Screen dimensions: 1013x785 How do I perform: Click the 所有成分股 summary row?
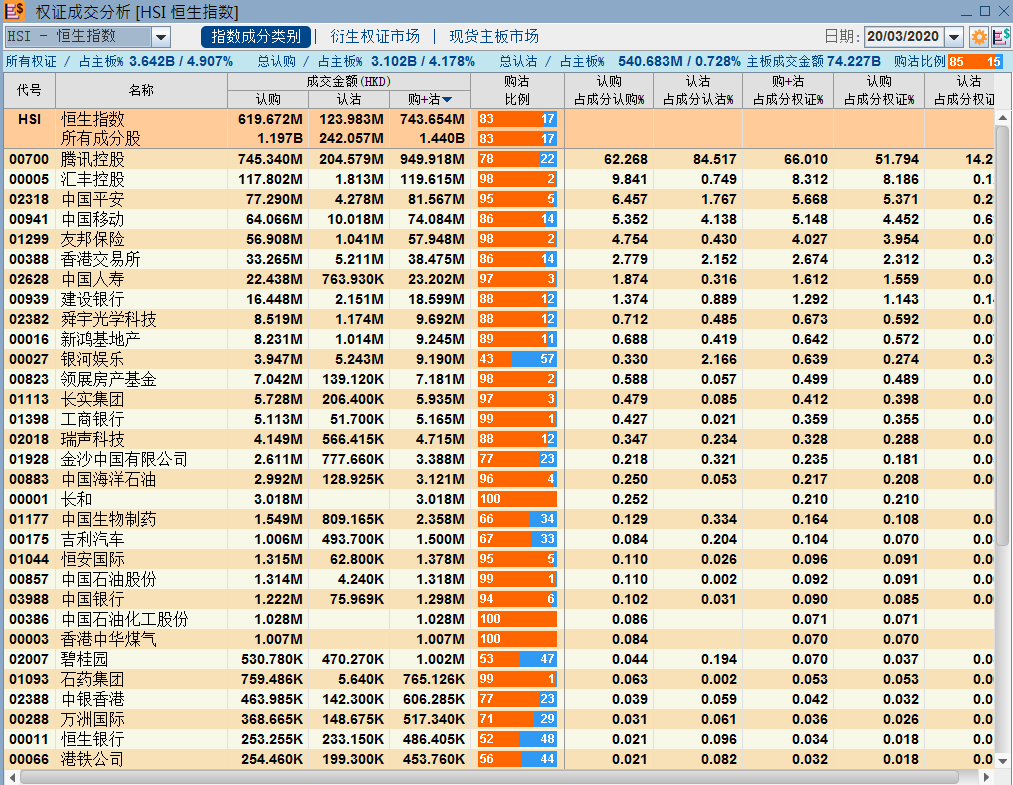tap(499, 138)
